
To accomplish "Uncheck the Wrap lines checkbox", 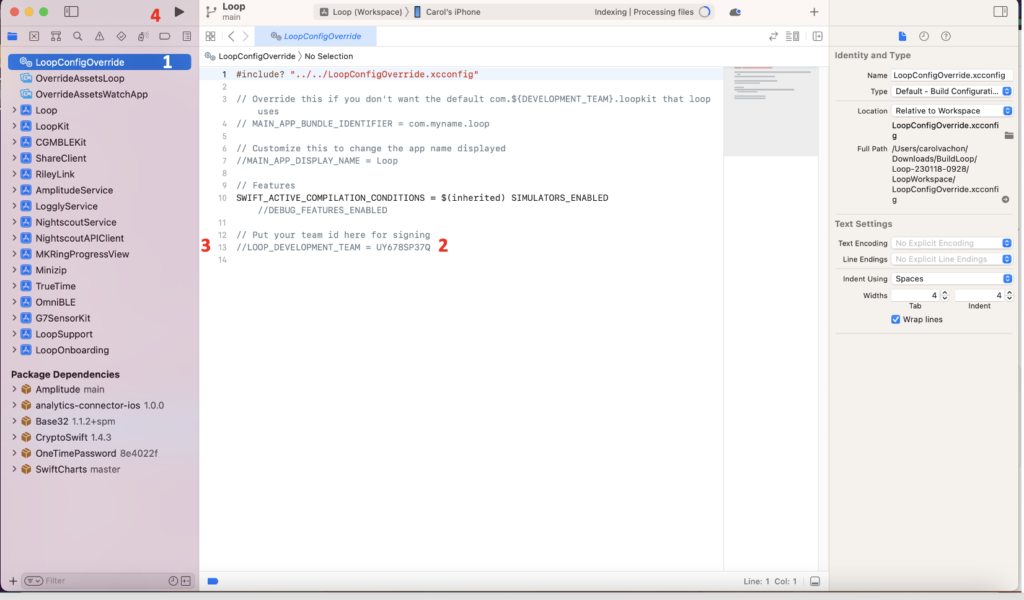I will (x=895, y=319).
